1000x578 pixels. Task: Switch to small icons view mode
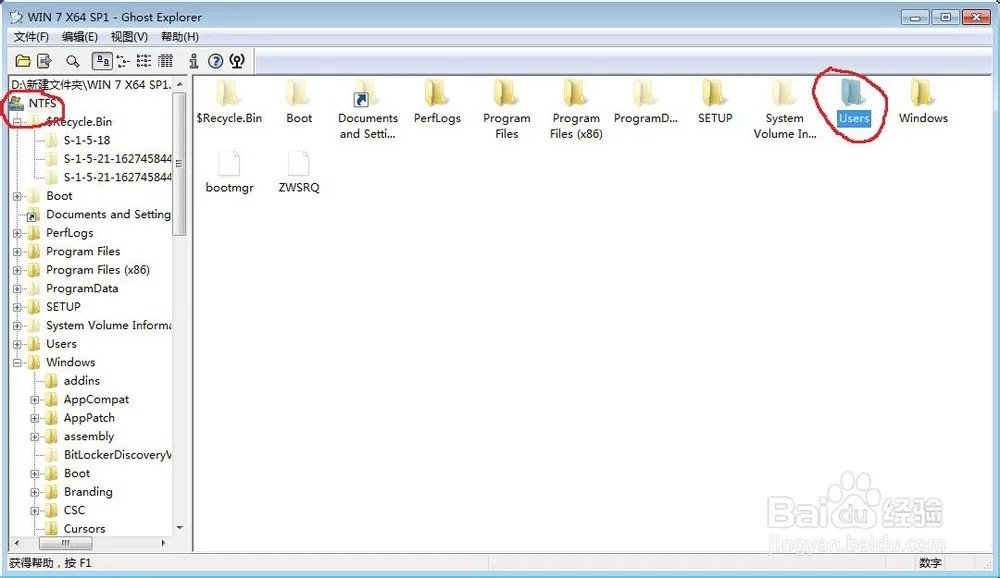[x=123, y=61]
